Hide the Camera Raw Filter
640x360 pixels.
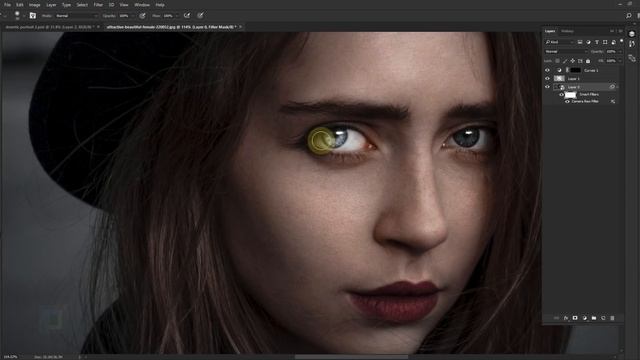click(x=567, y=102)
